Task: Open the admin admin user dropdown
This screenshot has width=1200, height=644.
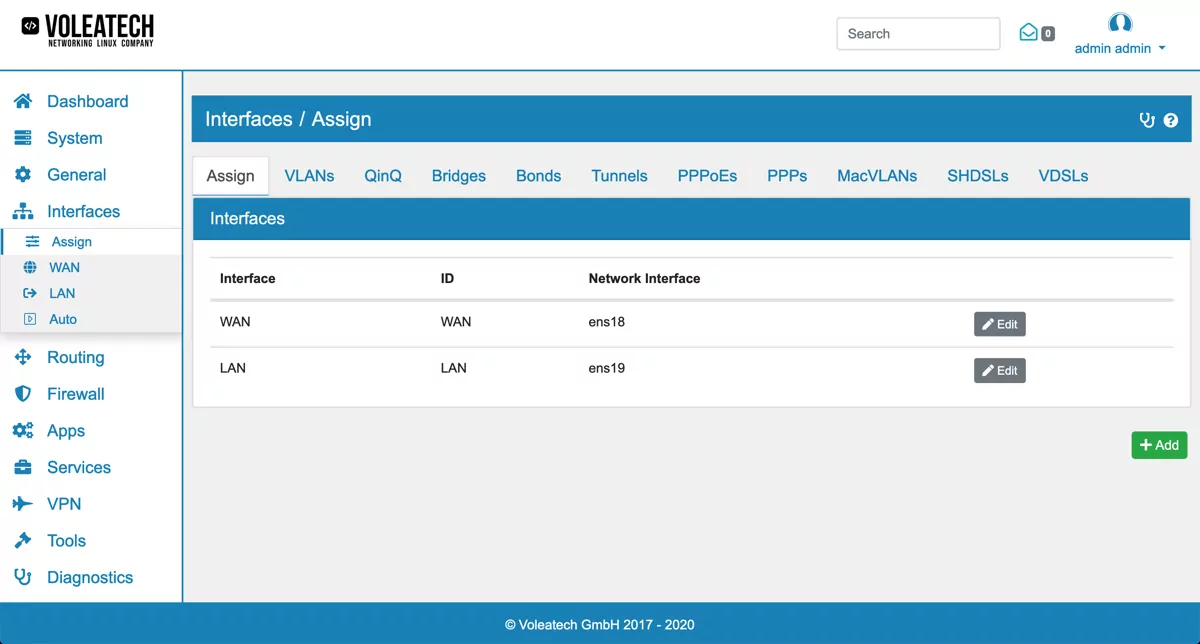Action: pyautogui.click(x=1119, y=47)
